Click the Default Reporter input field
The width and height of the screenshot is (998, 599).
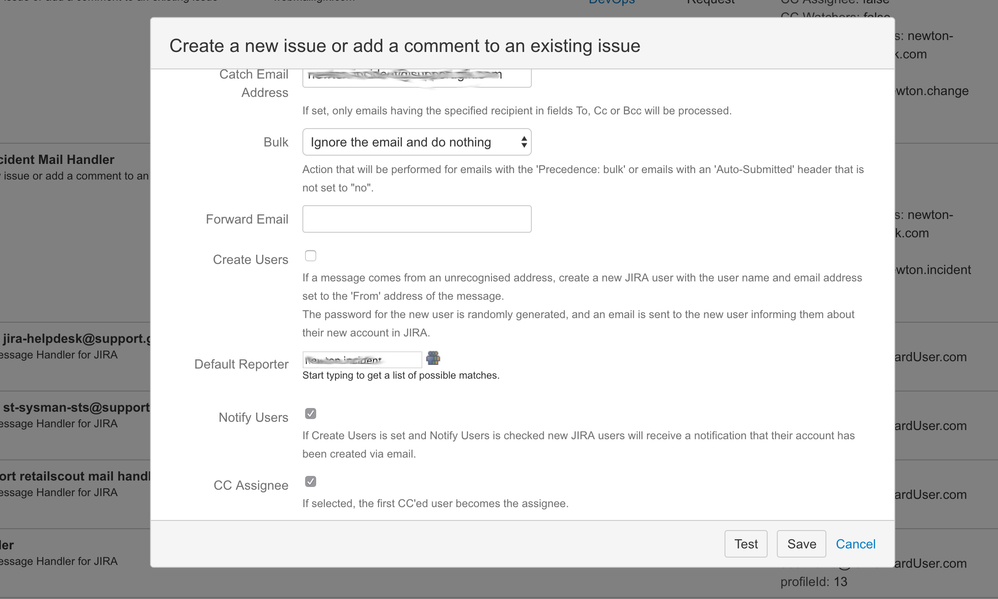click(x=362, y=360)
